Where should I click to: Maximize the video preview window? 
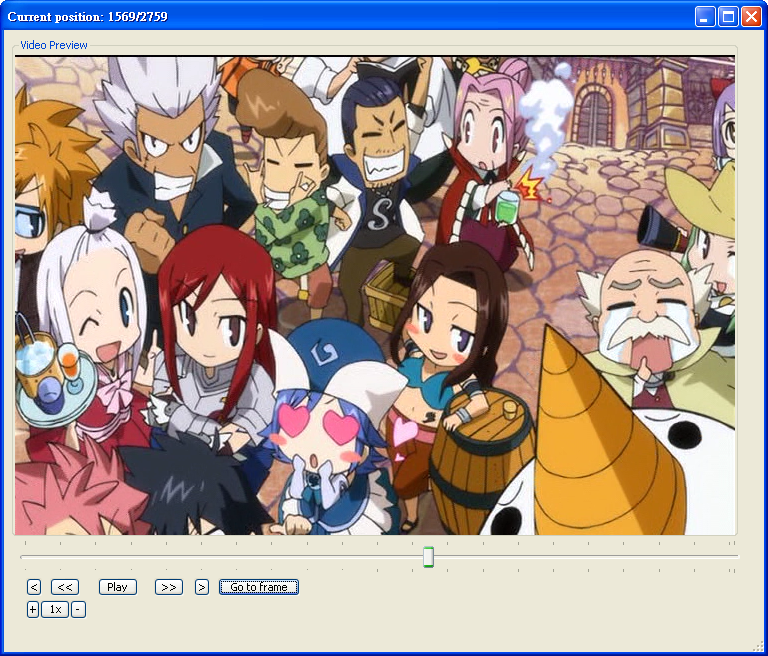728,17
